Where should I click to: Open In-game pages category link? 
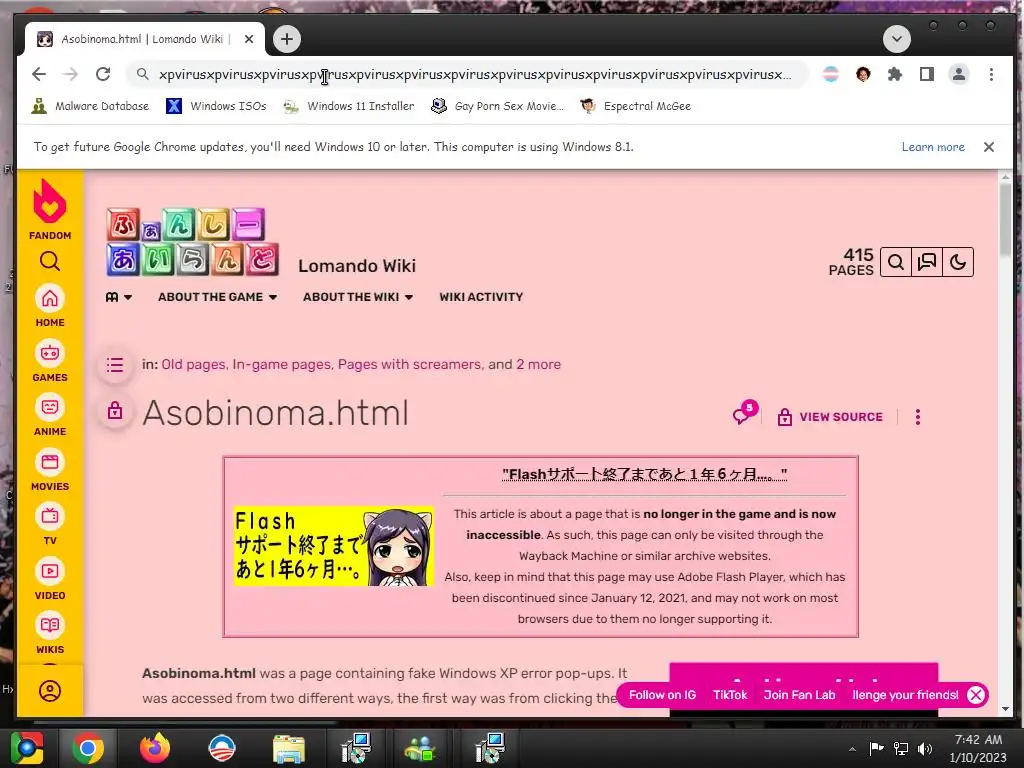coord(281,364)
